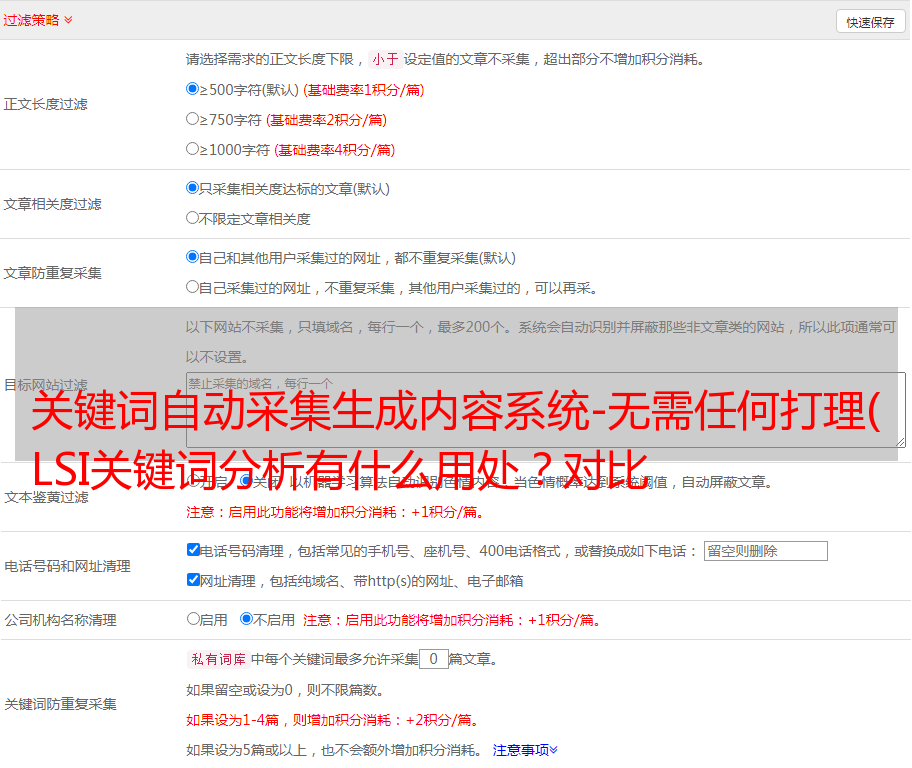Toggle the 网址清理 checkbox

(193, 580)
